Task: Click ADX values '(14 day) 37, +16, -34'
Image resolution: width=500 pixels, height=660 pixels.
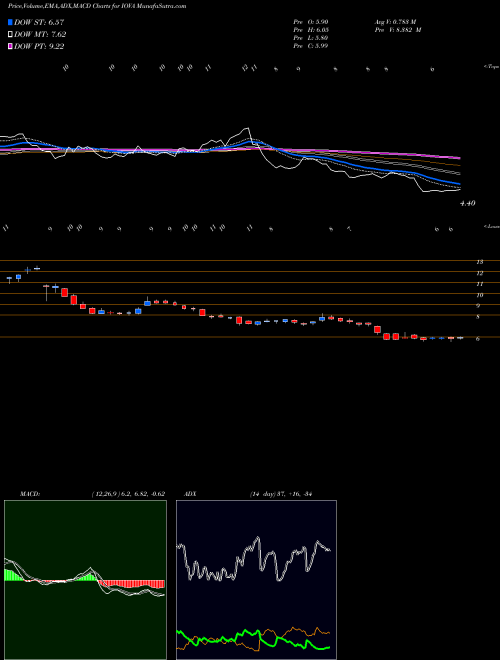Action: click(x=280, y=494)
